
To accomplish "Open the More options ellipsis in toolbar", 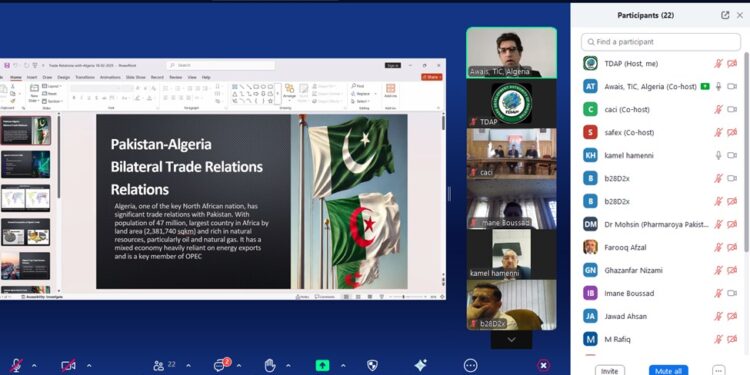I will tap(470, 366).
